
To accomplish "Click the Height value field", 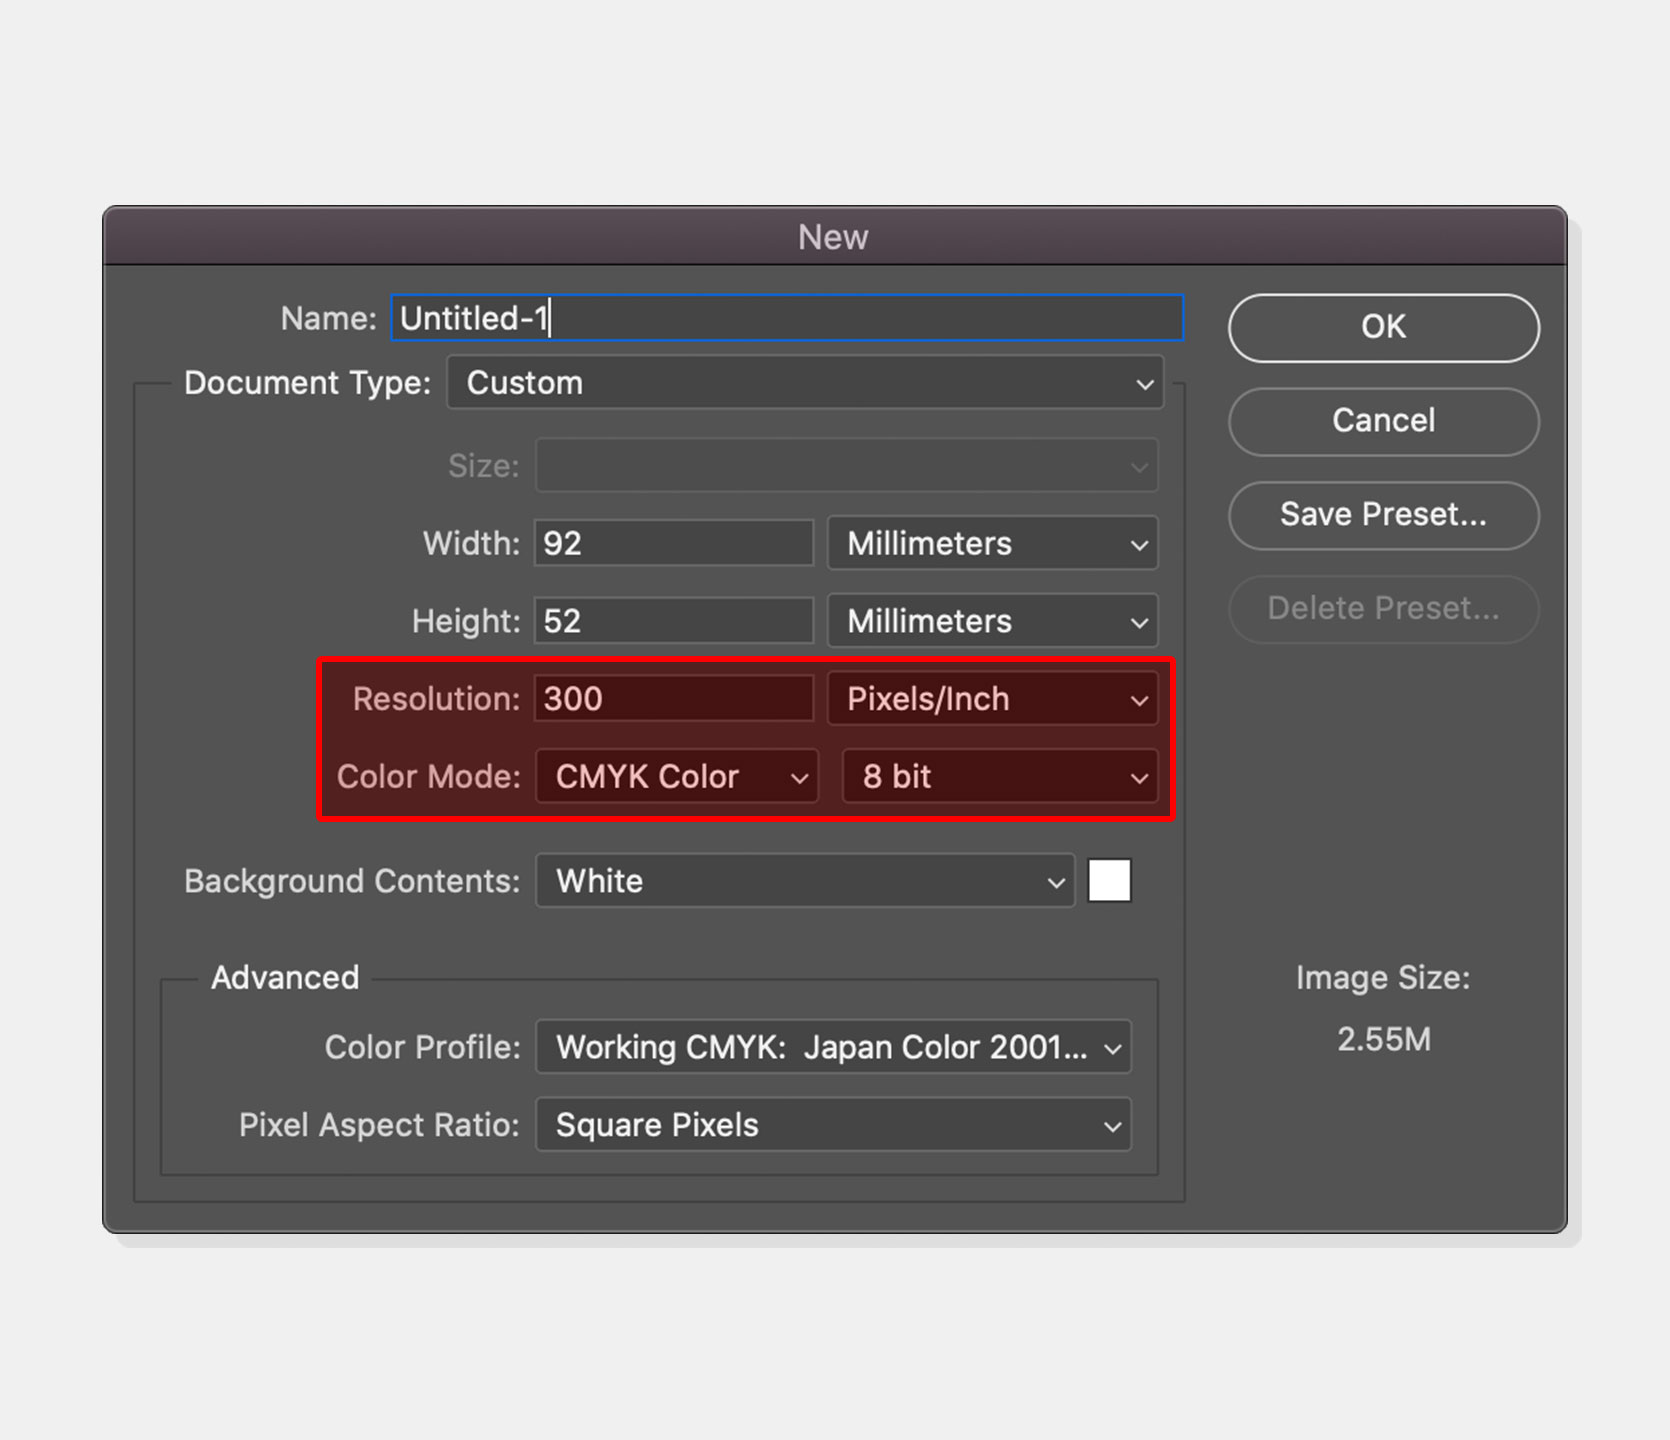I will [674, 621].
